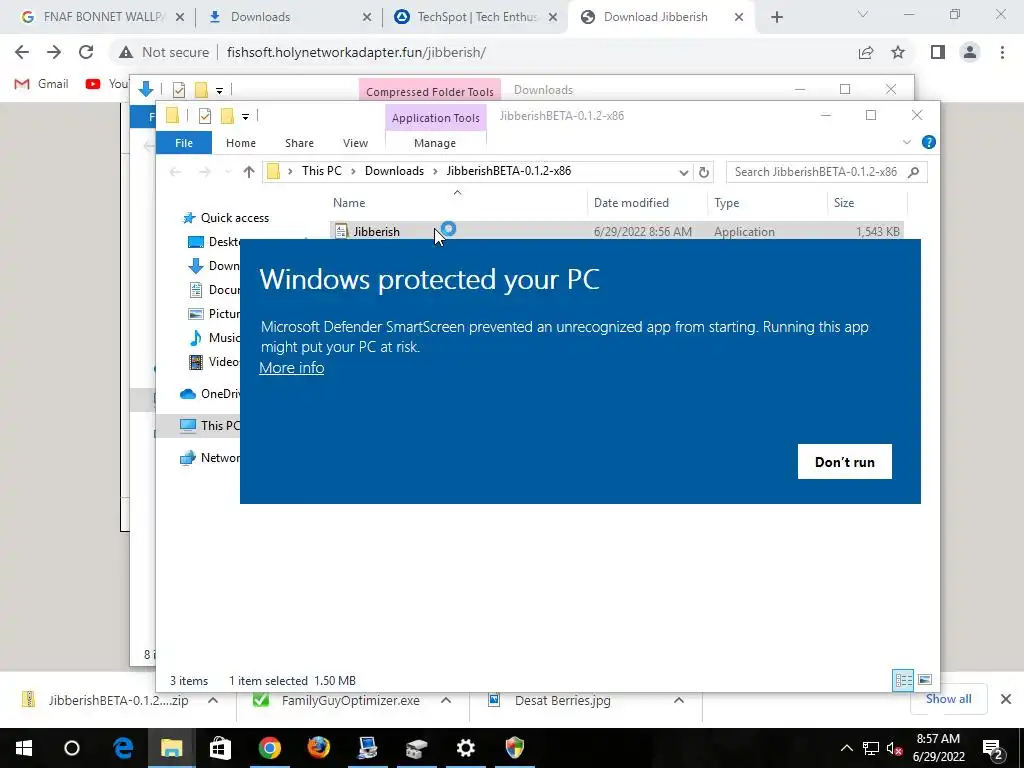Switch to the TechSpot browser tab

(473, 17)
